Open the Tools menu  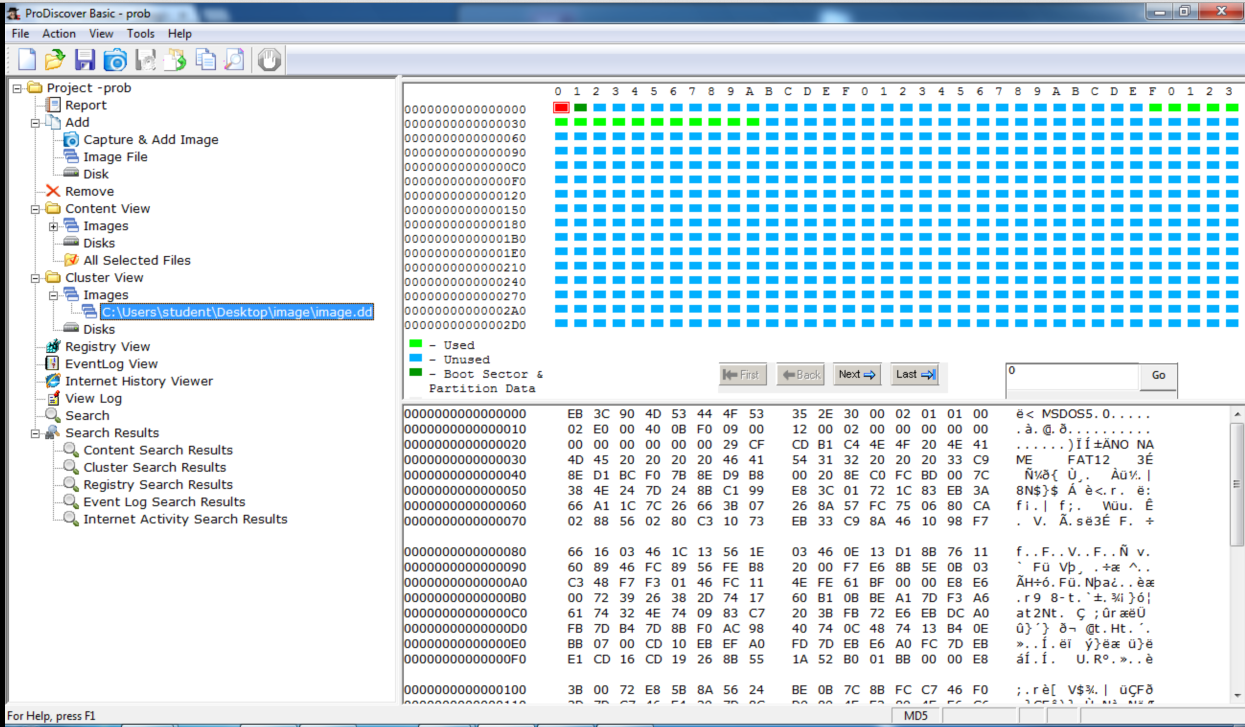(140, 33)
